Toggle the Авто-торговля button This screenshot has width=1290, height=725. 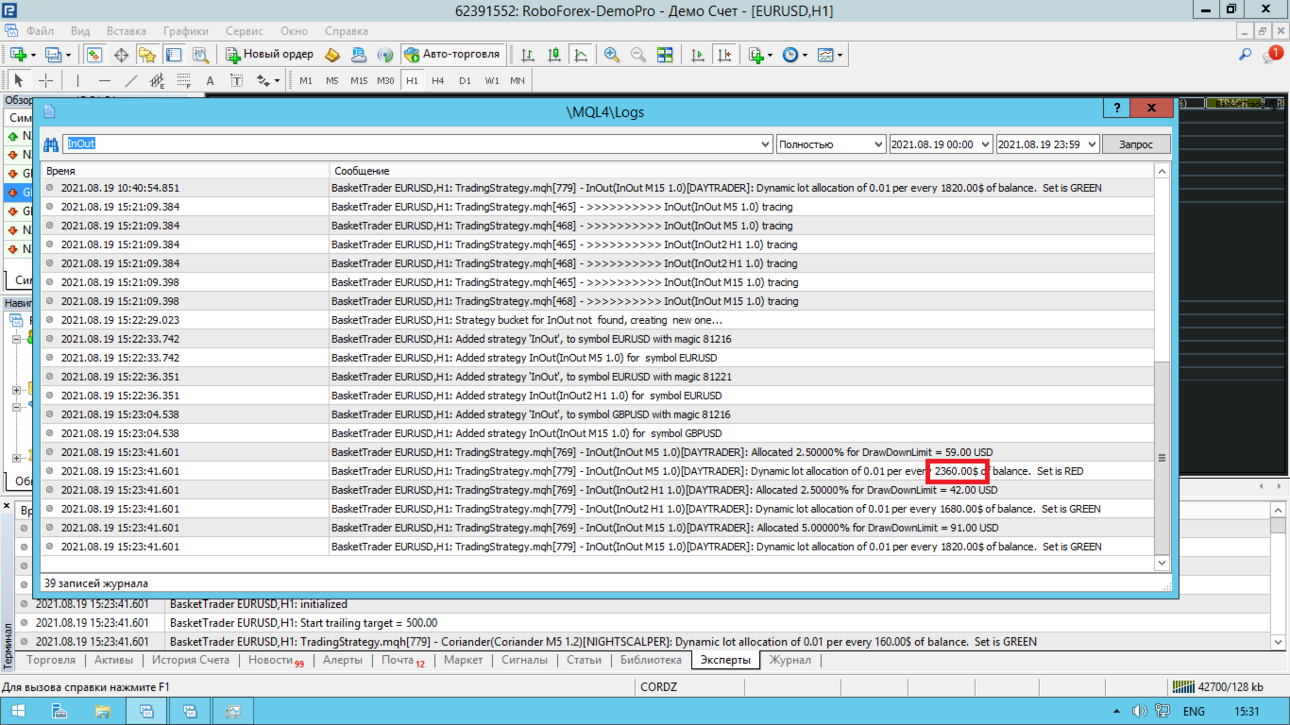coord(455,55)
